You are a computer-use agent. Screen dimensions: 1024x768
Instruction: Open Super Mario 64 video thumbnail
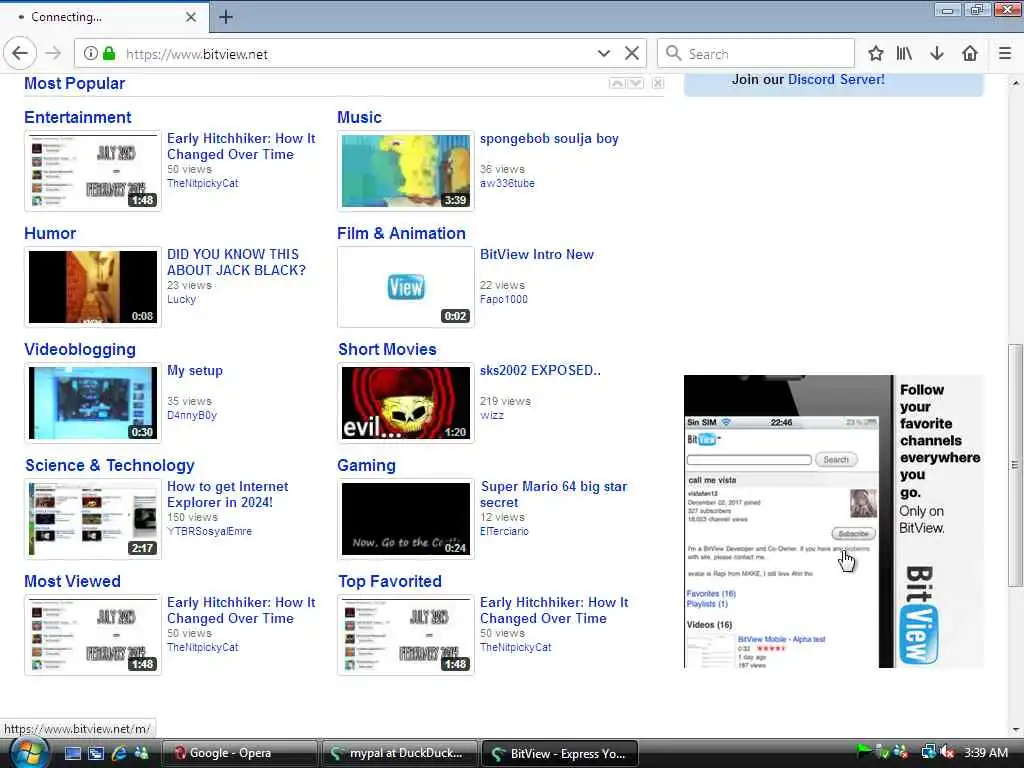coord(406,519)
